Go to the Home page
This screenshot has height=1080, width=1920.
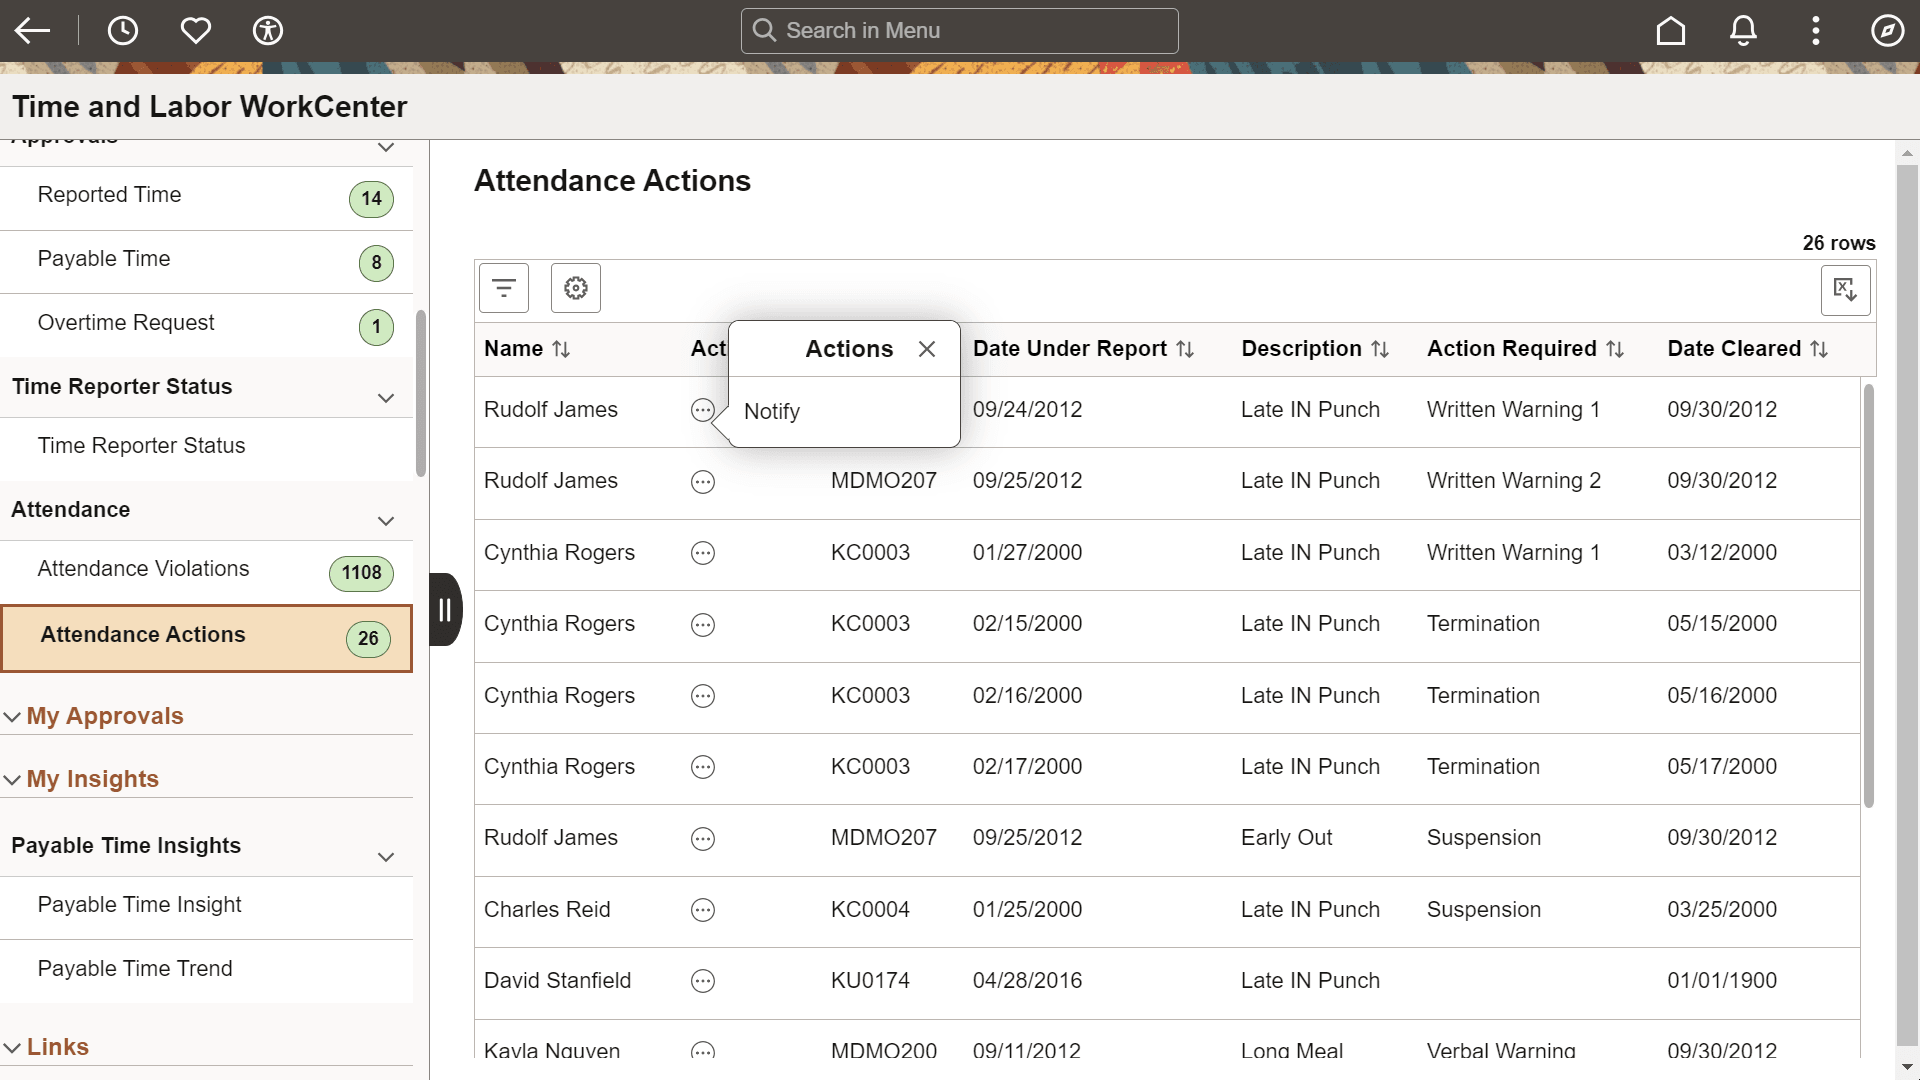tap(1670, 30)
